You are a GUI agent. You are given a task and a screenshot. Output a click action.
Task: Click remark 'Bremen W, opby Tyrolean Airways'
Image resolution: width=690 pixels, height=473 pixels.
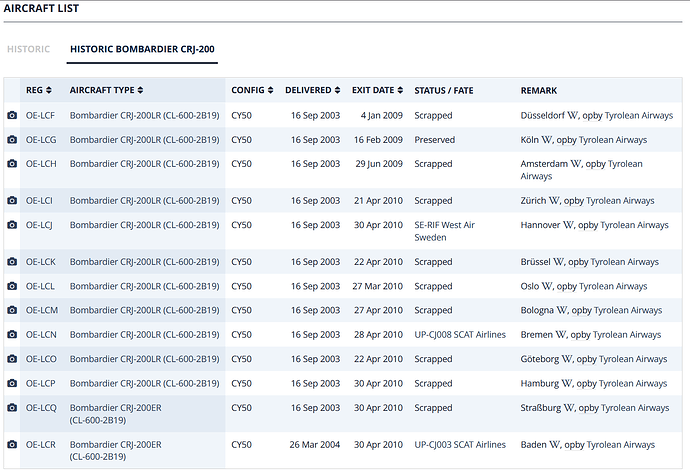[591, 334]
